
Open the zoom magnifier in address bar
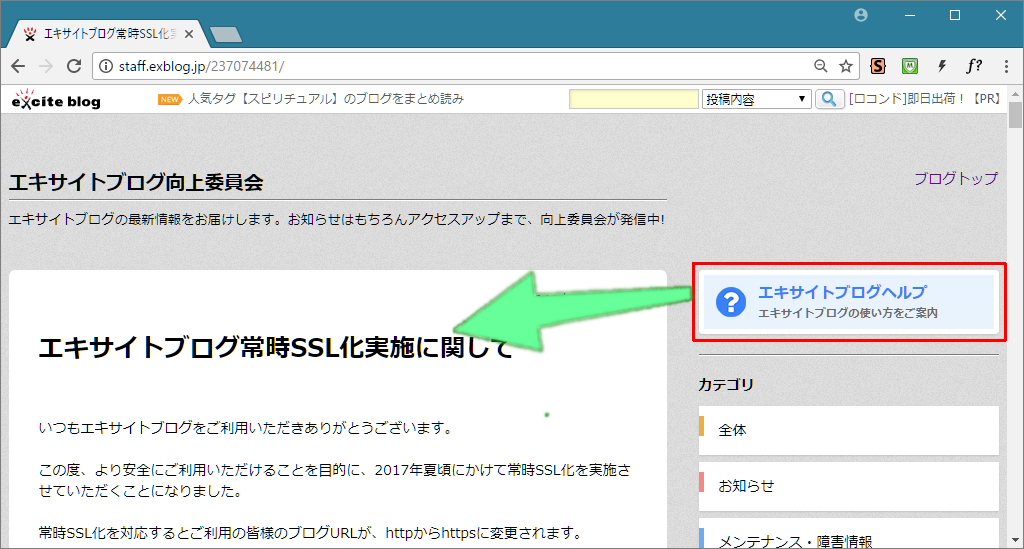(820, 66)
